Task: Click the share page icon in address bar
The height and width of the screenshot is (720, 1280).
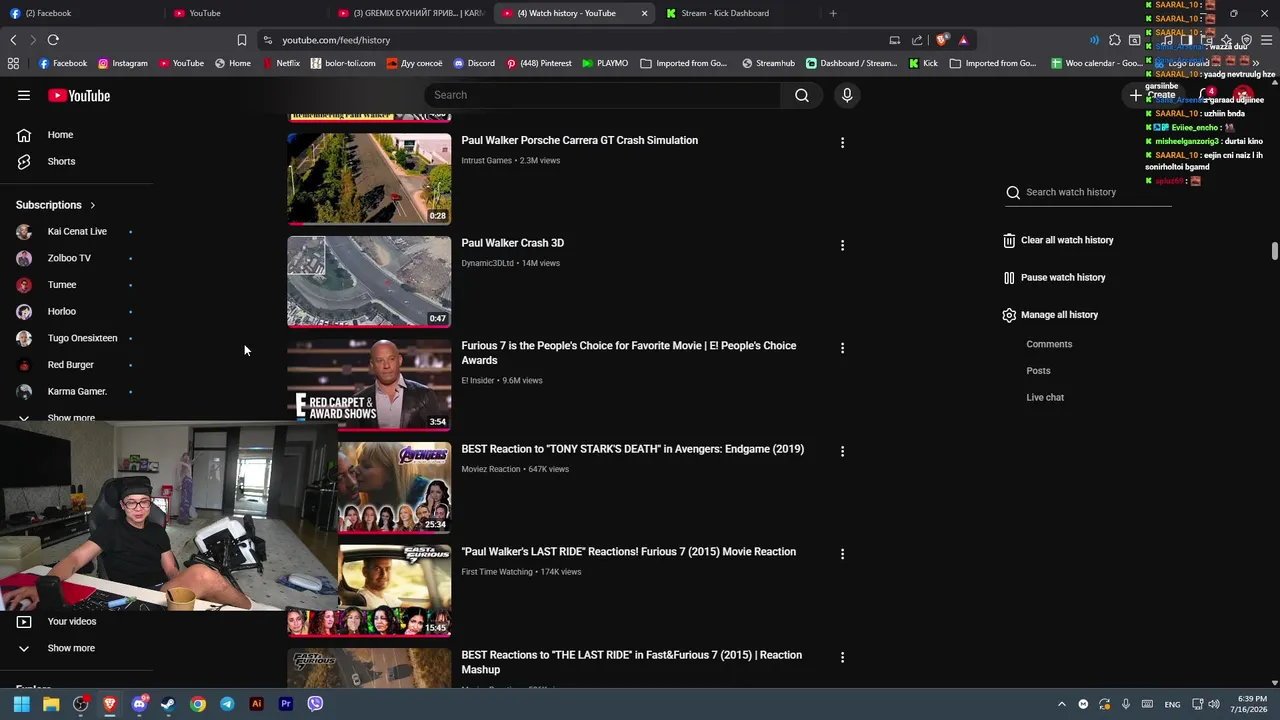Action: (917, 40)
